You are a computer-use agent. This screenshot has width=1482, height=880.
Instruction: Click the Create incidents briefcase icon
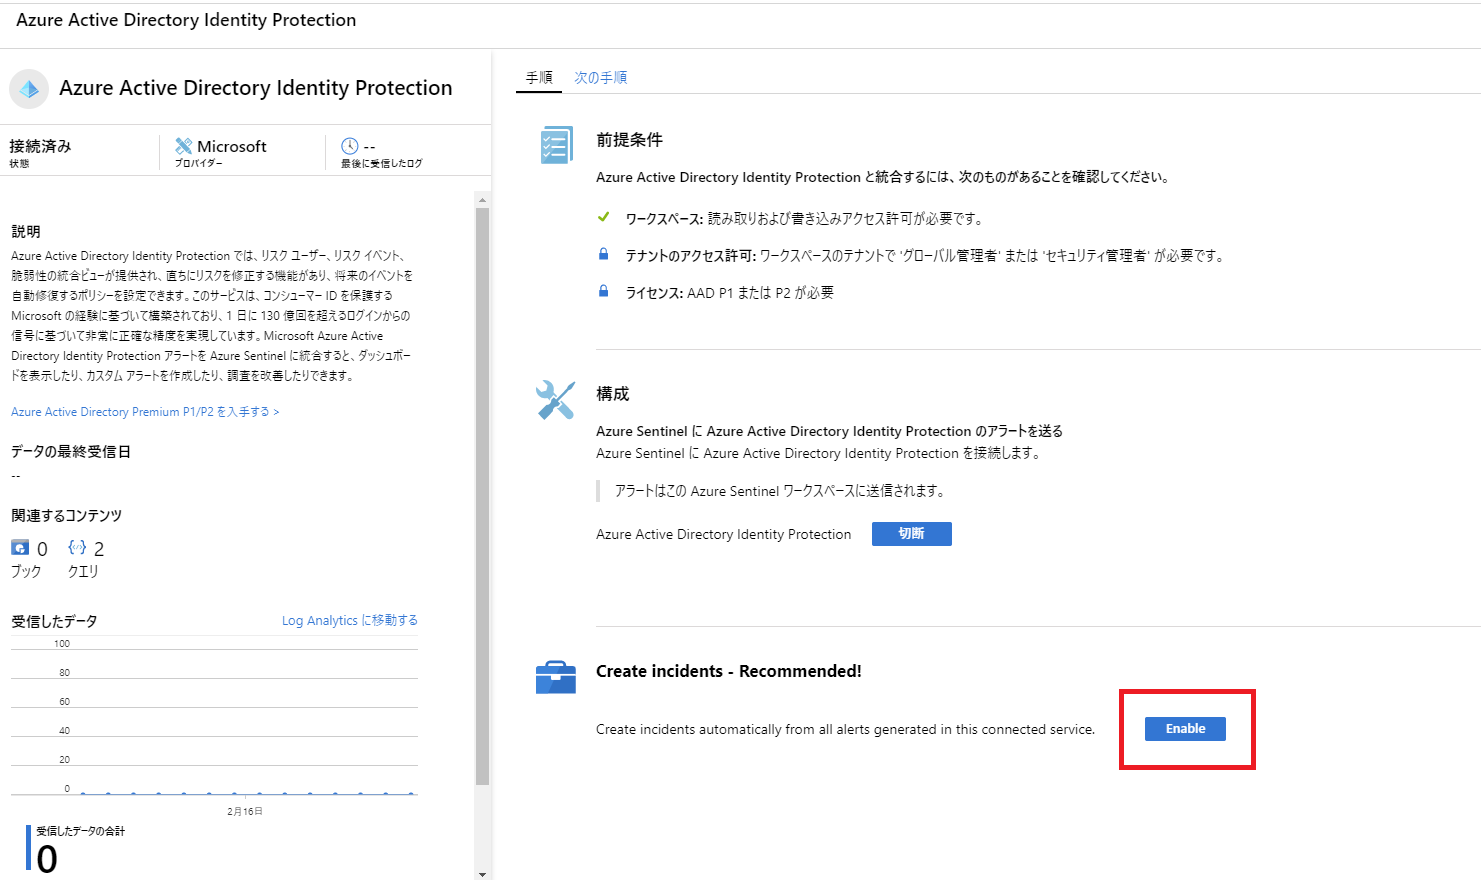(x=556, y=677)
